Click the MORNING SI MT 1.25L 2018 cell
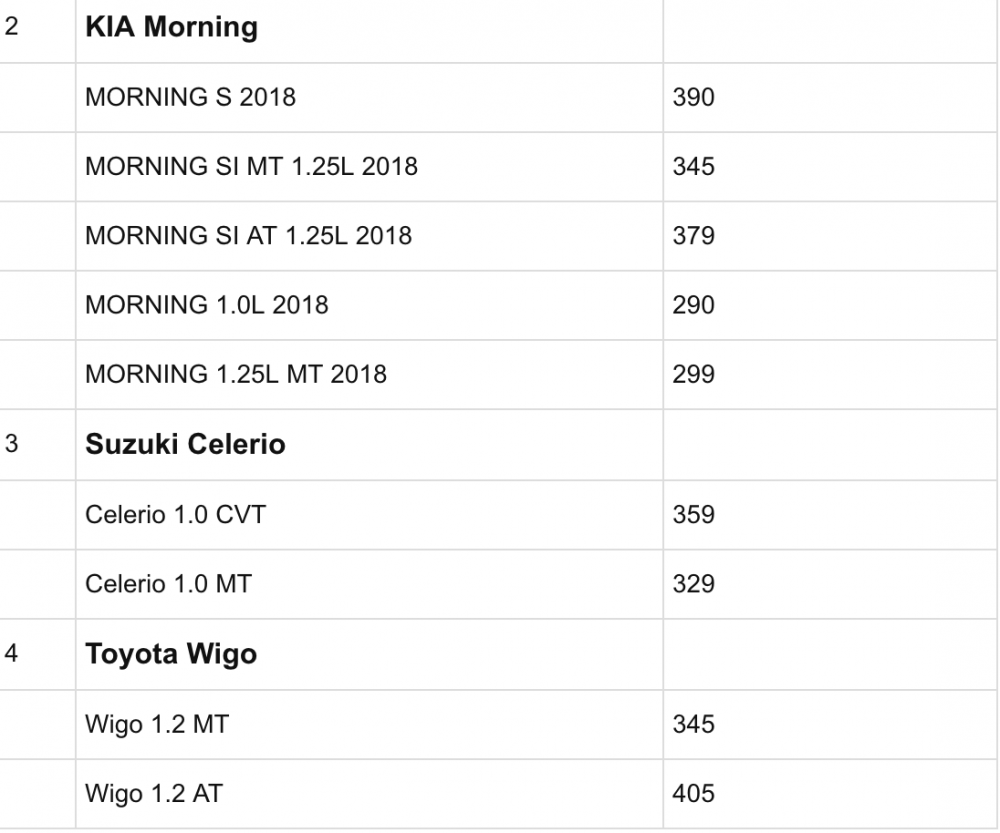The height and width of the screenshot is (833, 1000). [252, 166]
